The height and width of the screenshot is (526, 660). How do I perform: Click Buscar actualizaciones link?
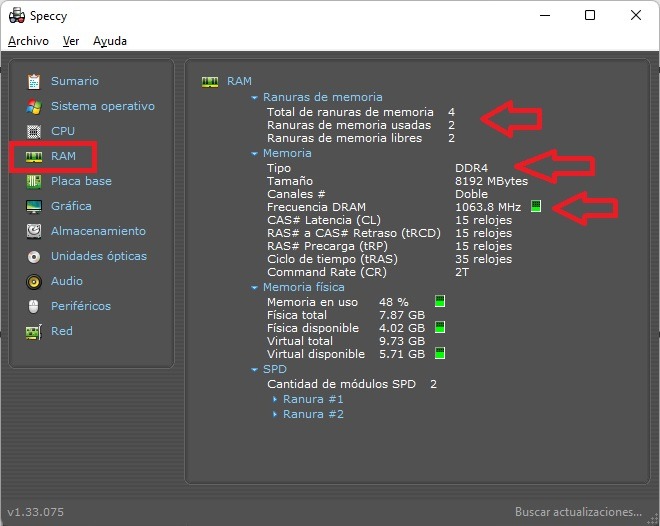coord(578,512)
